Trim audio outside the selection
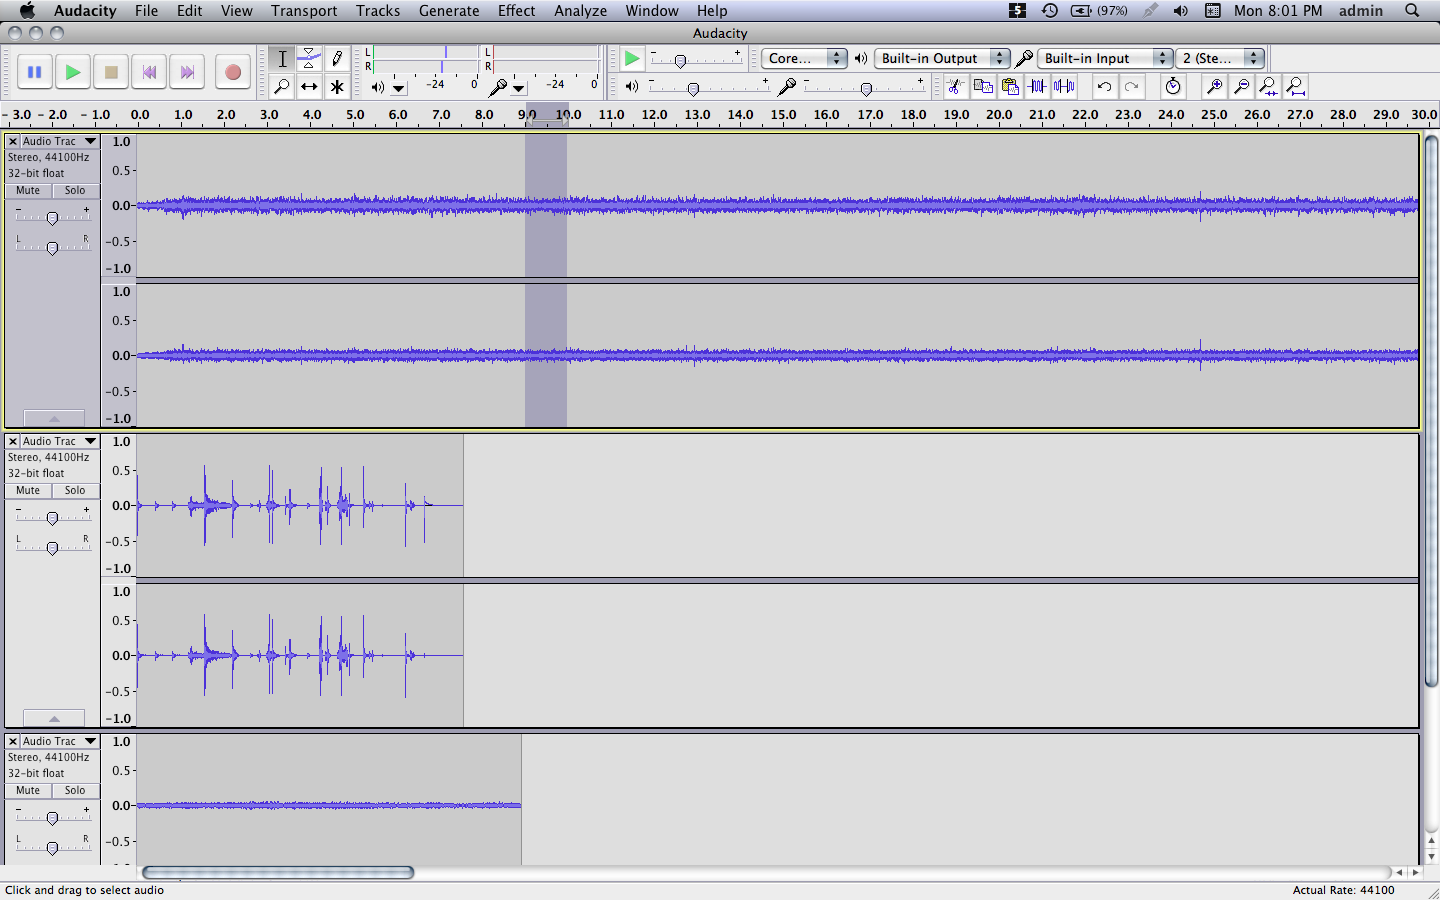 (x=1037, y=87)
